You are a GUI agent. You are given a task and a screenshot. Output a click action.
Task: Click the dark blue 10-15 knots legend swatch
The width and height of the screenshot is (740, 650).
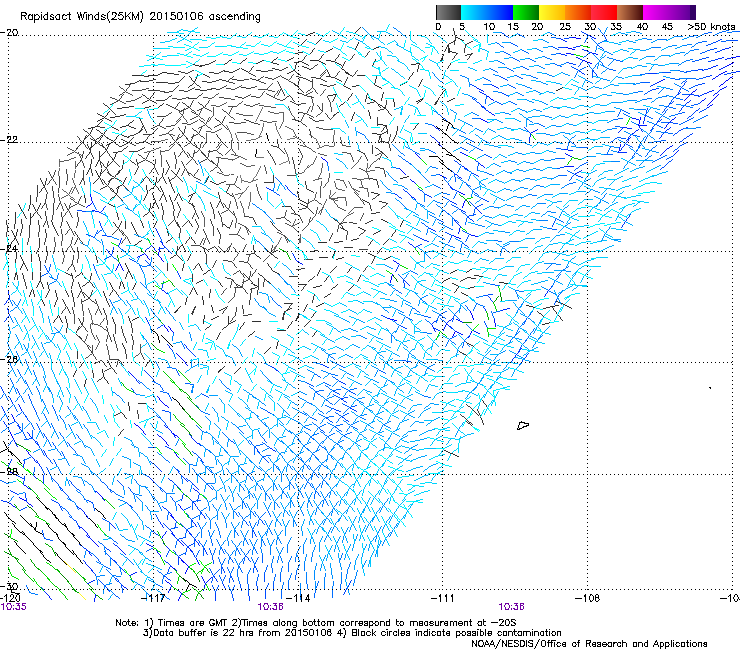coord(499,12)
